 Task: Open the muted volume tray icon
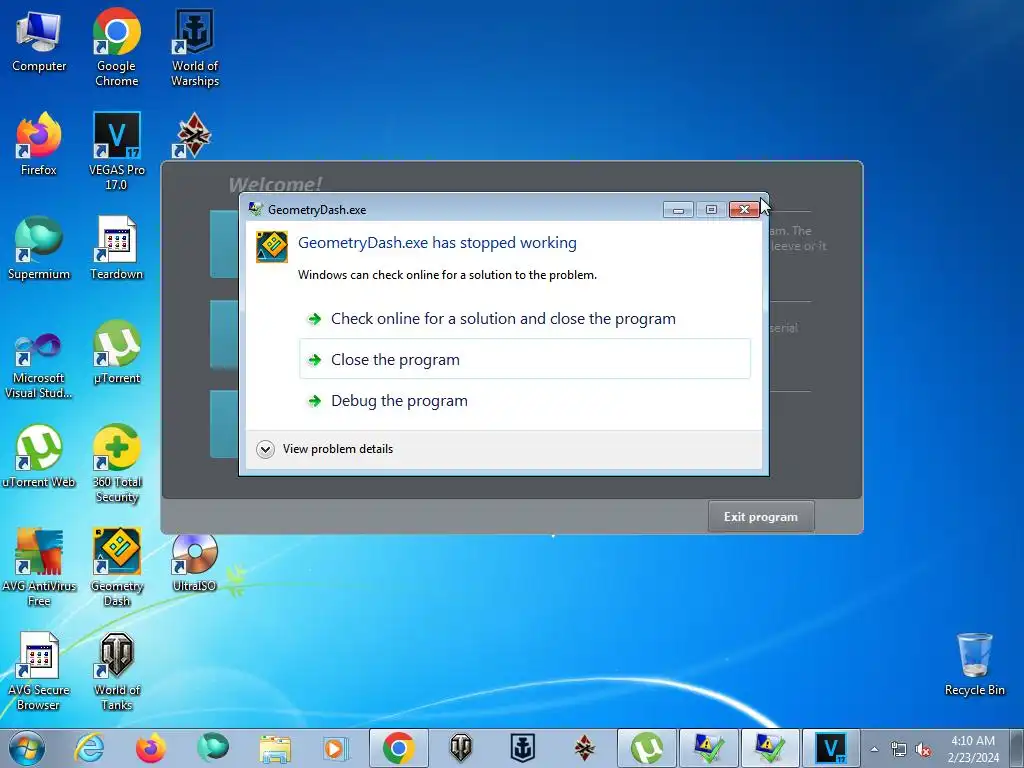click(923, 749)
